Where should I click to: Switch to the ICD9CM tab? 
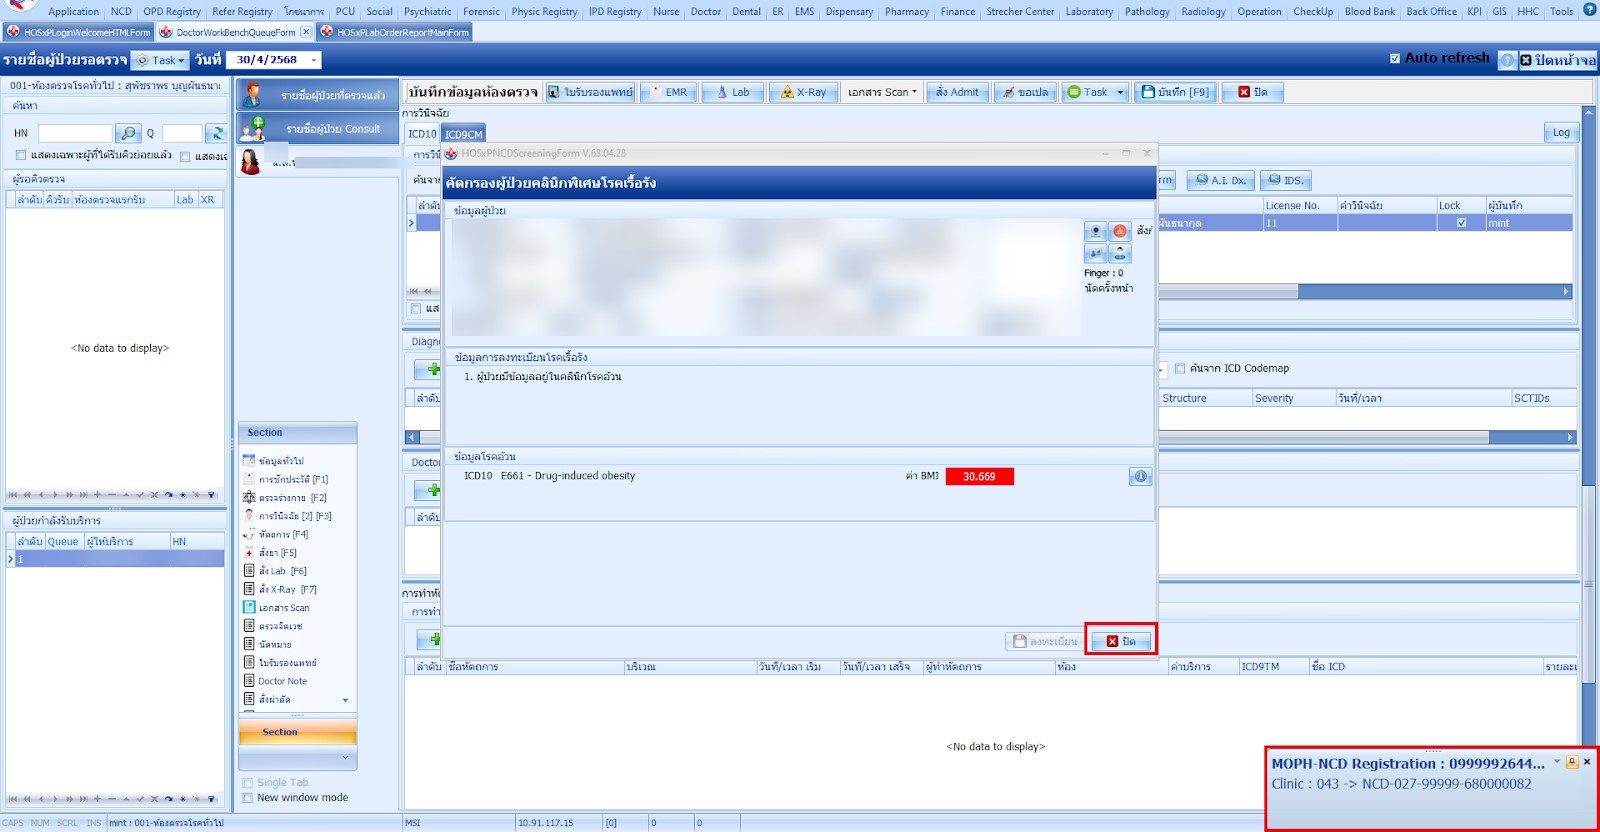coord(464,133)
